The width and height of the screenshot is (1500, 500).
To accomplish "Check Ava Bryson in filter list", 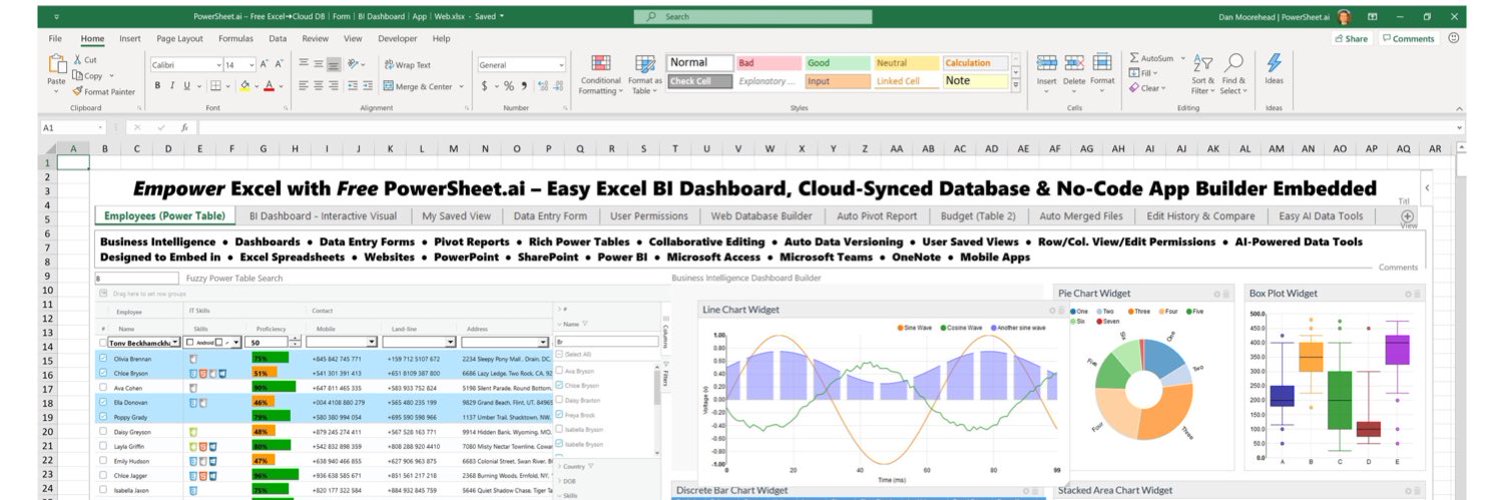I will click(x=560, y=370).
